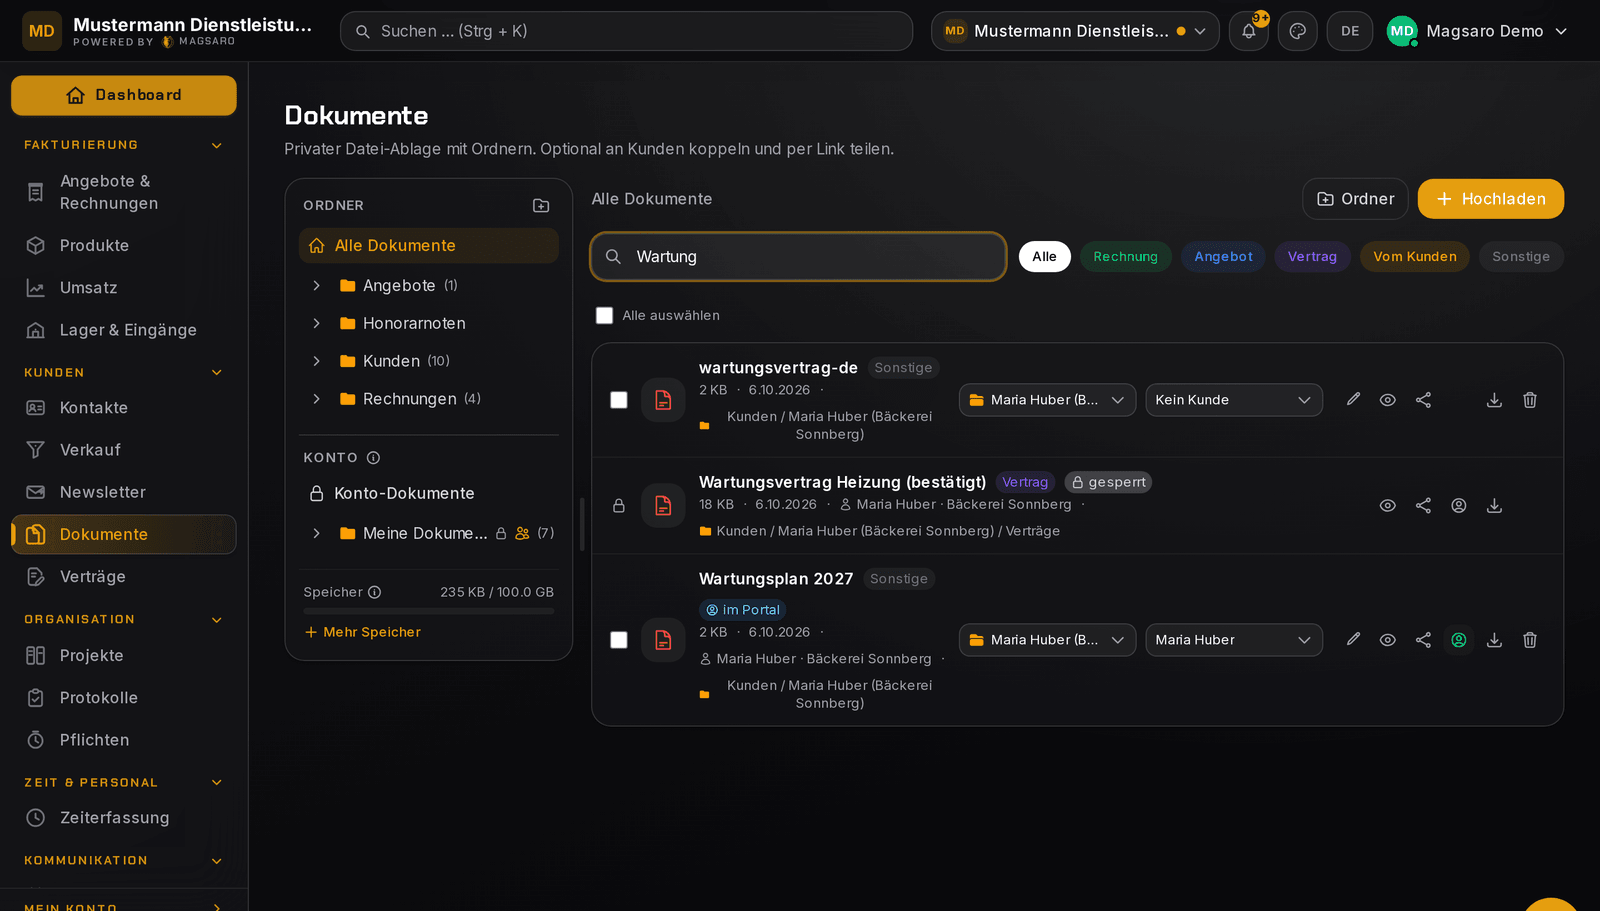Expand the Kunden folder chevron
Screen dimensions: 1600x911
[x=316, y=361]
